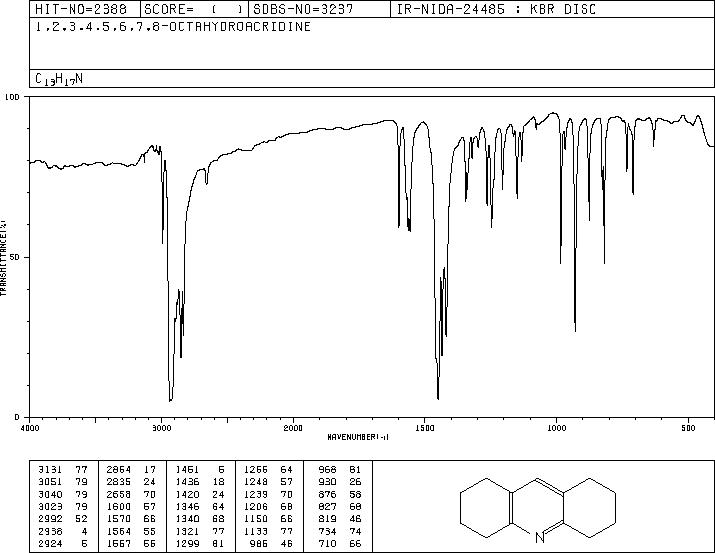The height and width of the screenshot is (553, 715).
Task: Click the 1000 x-axis tick label
Action: click(x=556, y=428)
